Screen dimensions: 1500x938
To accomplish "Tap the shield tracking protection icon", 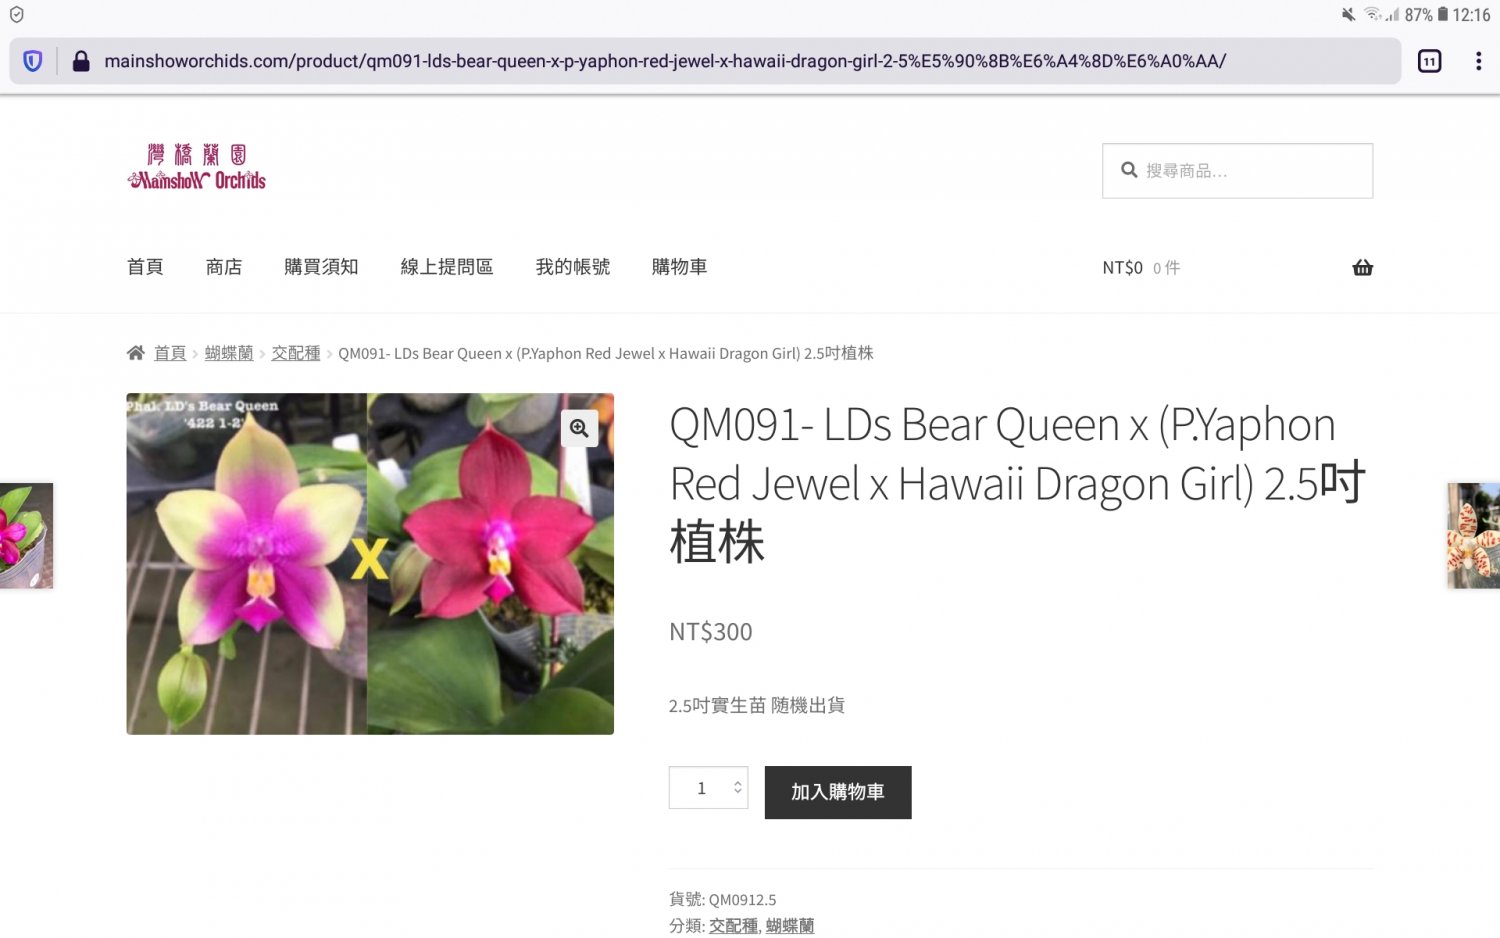I will (x=33, y=61).
